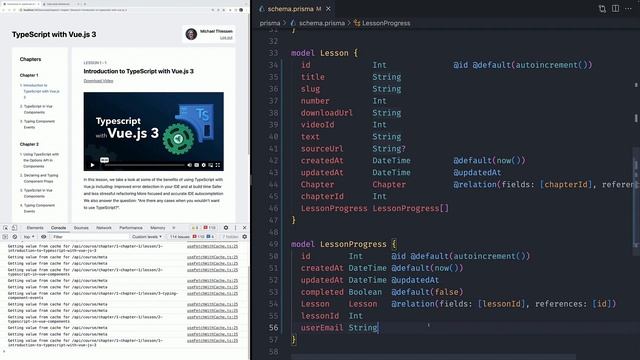Click editor compare changes icon
Viewport: 640px width, 360px height.
point(602,9)
